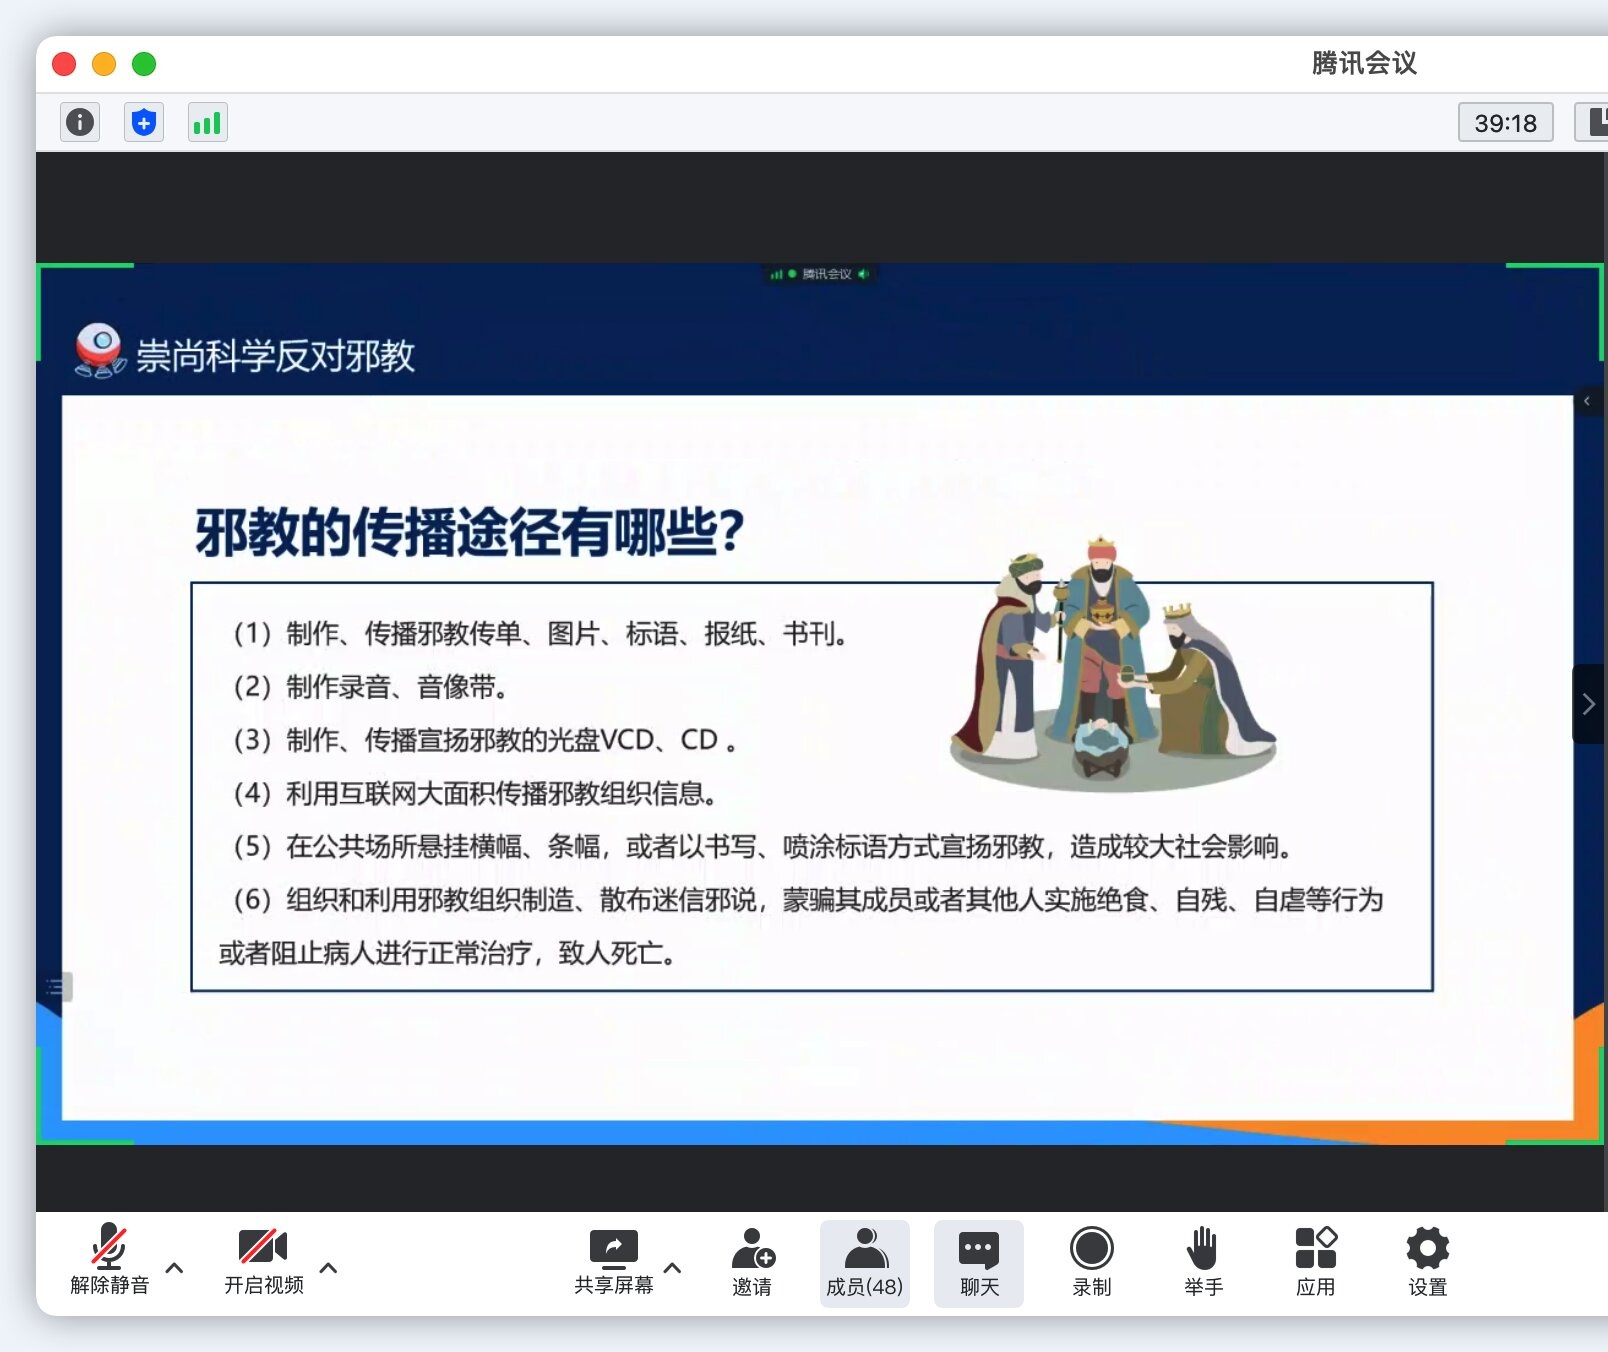The image size is (1608, 1352).
Task: Open the settings gear
Action: (1427, 1262)
